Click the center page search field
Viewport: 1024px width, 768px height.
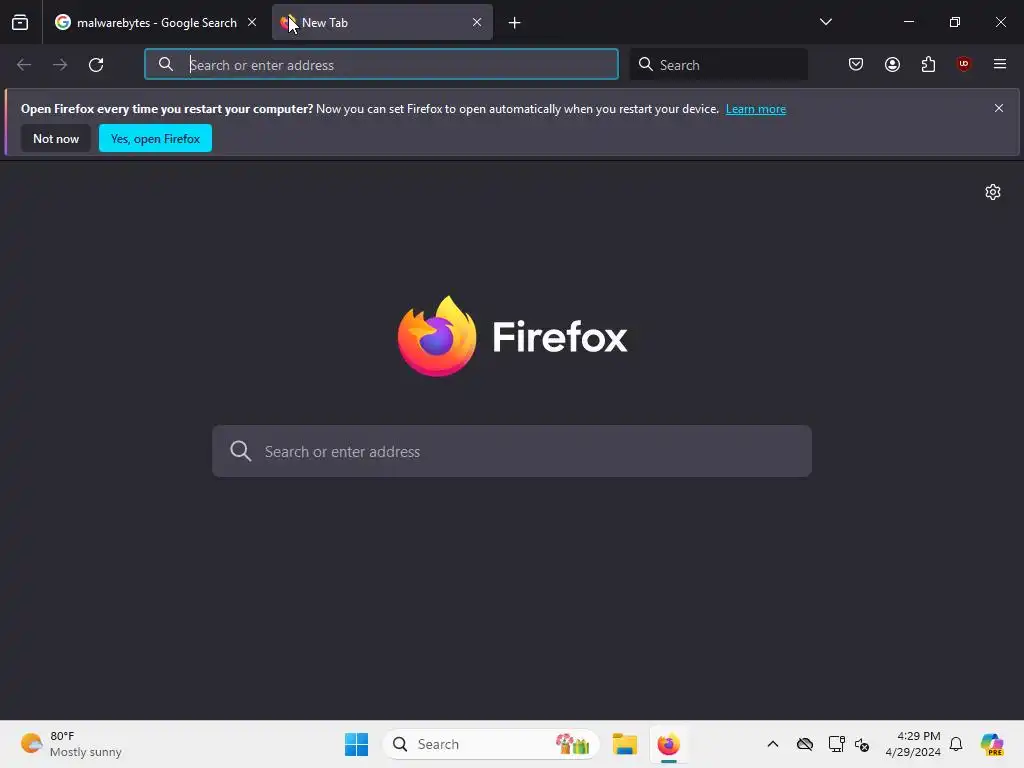click(x=512, y=451)
